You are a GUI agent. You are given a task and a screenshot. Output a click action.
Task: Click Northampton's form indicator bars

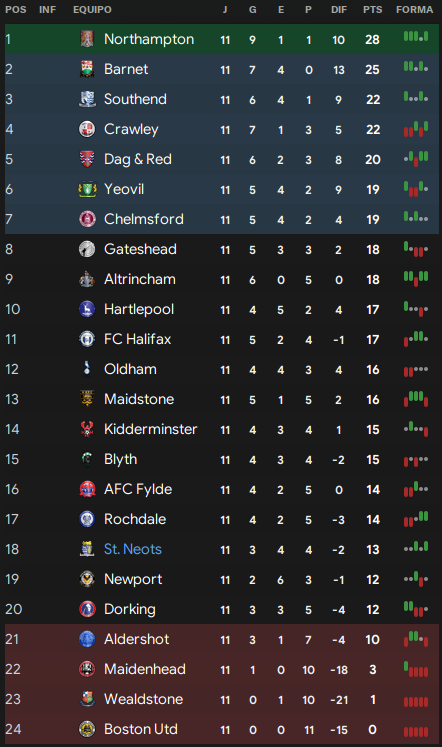(x=416, y=36)
